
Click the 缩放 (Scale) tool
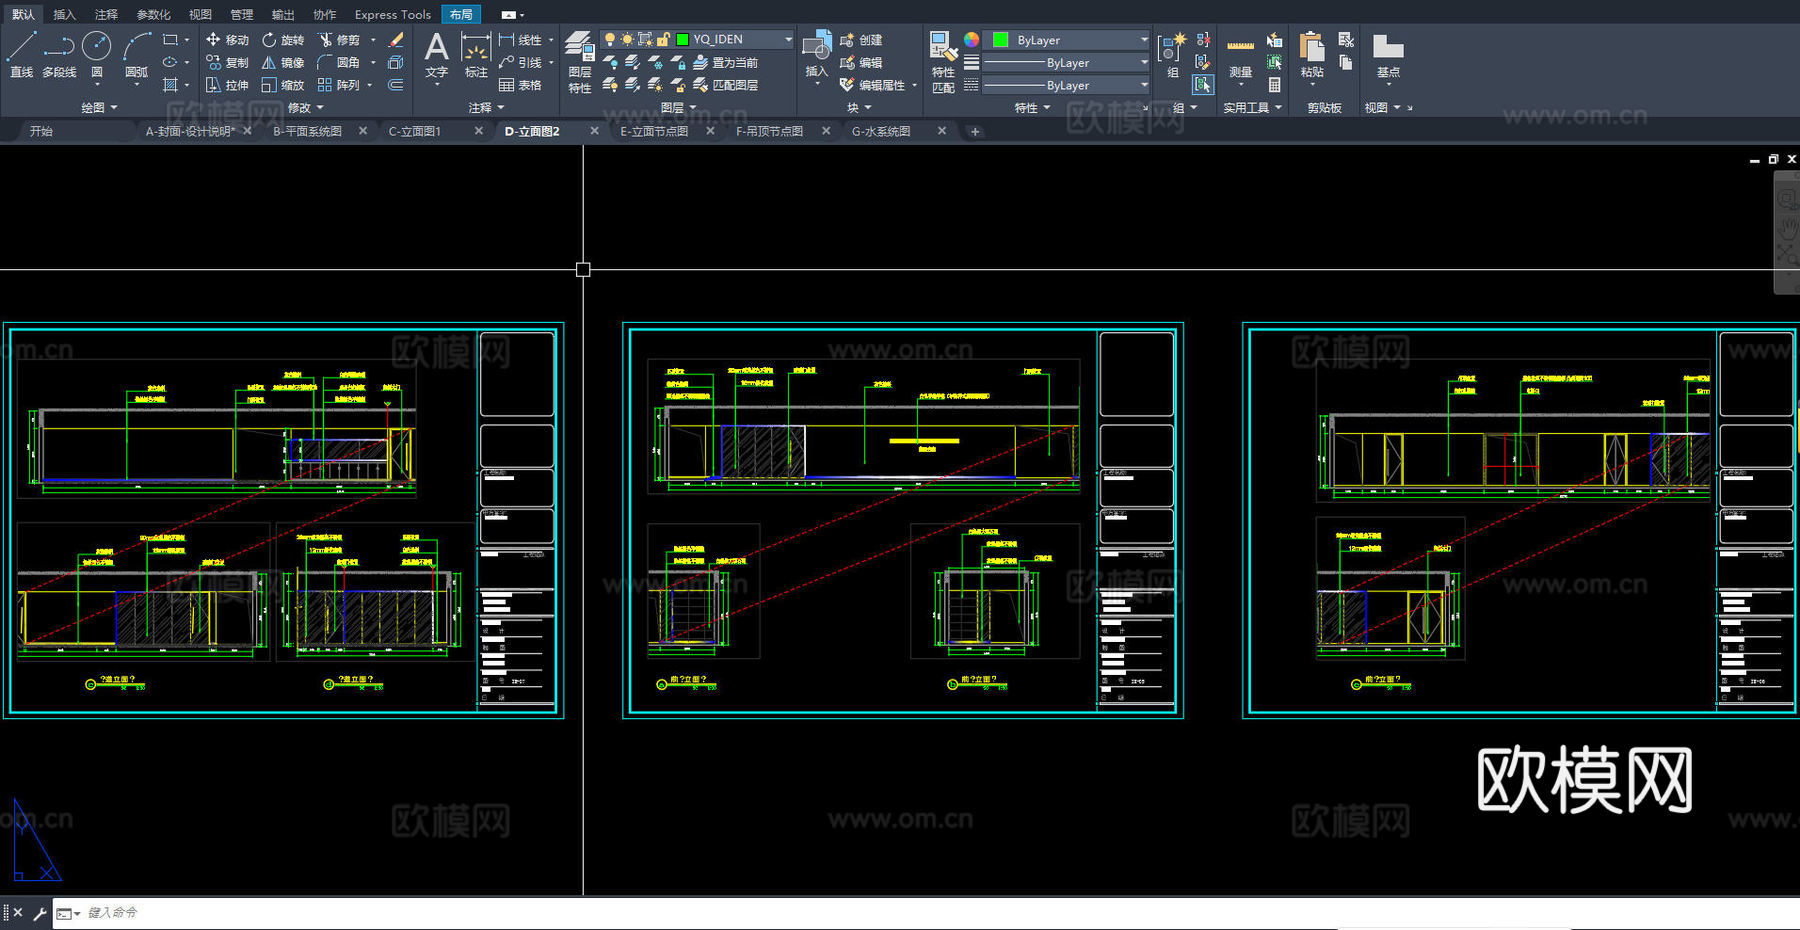click(x=283, y=85)
